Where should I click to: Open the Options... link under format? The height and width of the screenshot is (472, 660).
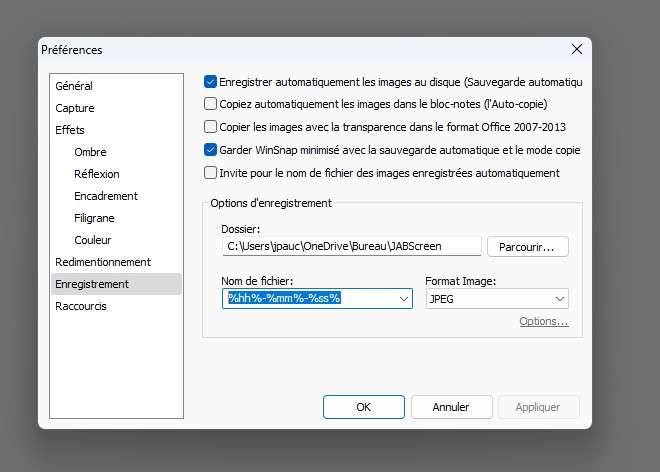pyautogui.click(x=543, y=321)
